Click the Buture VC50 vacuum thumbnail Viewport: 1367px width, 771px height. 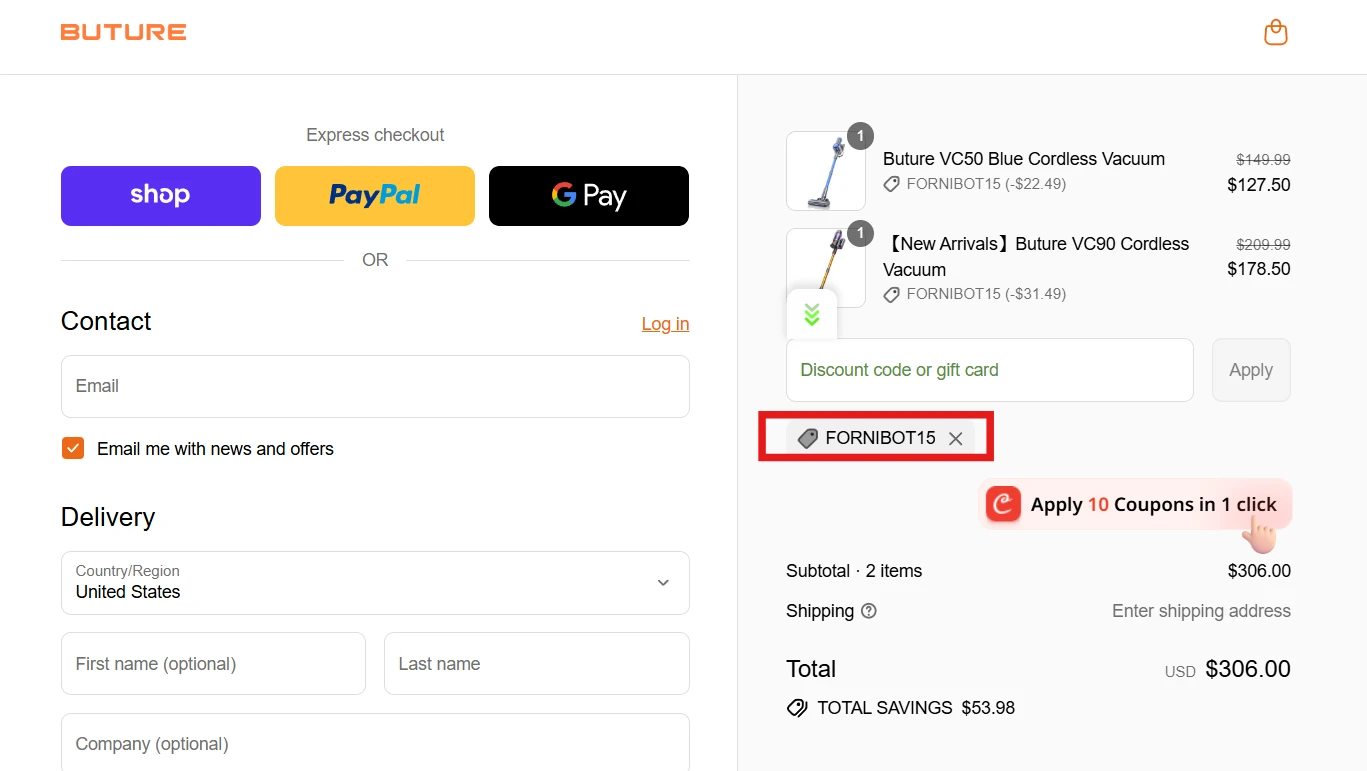[826, 171]
